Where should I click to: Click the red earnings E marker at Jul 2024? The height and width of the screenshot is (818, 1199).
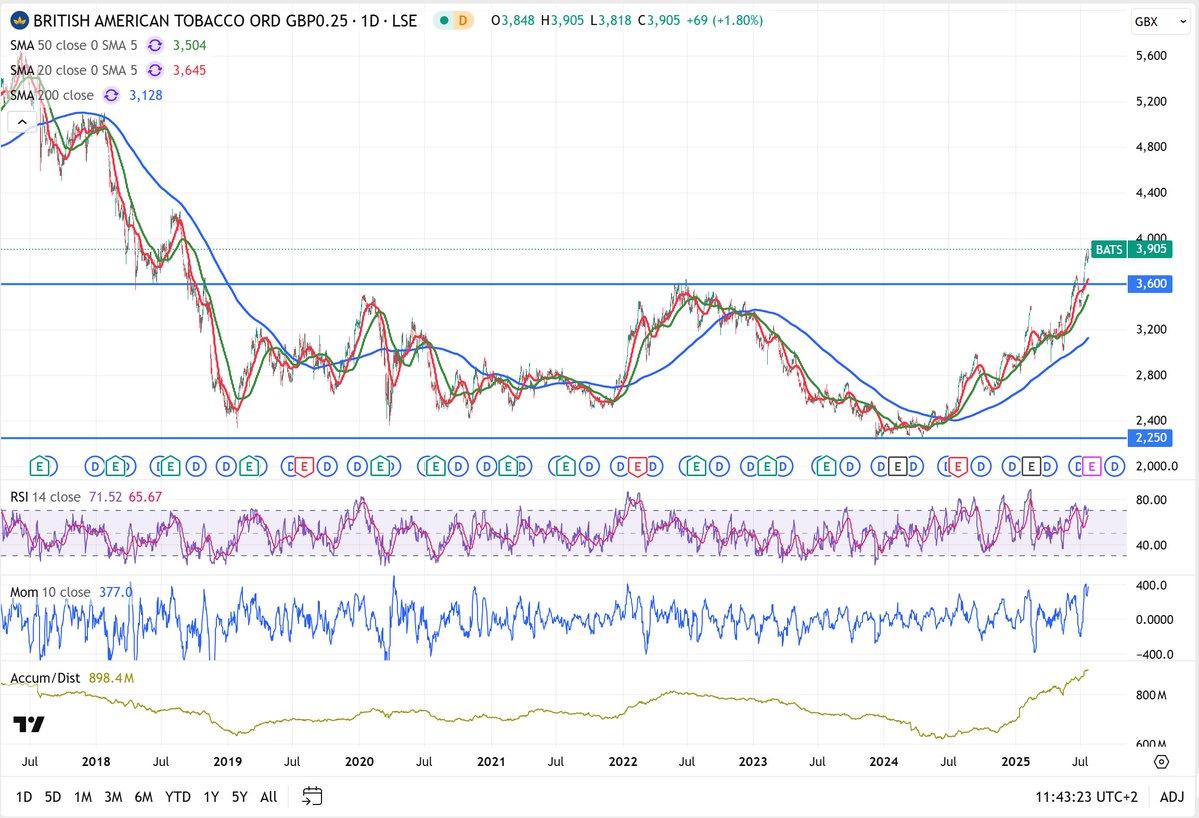point(957,466)
